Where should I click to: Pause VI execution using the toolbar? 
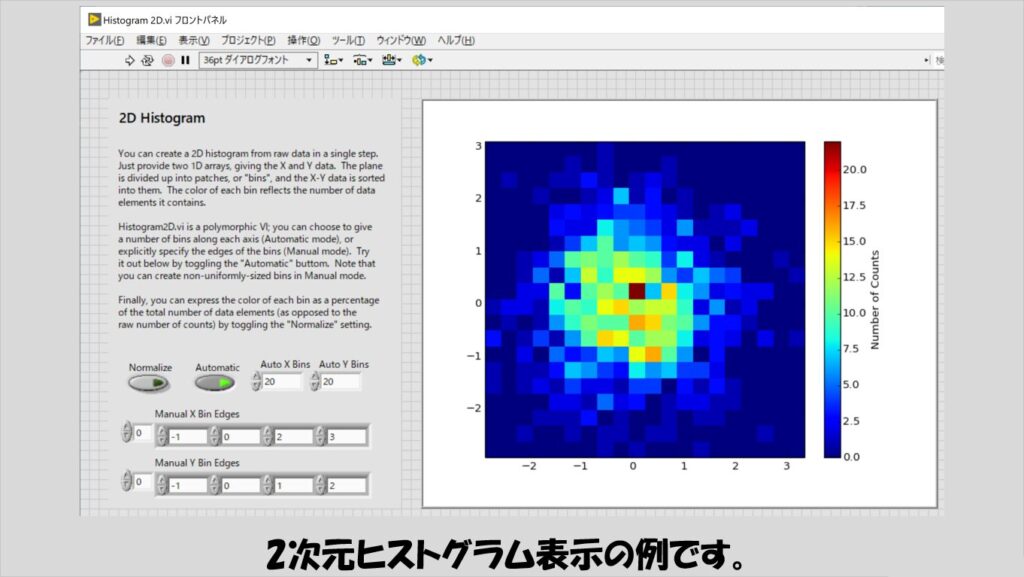[x=185, y=60]
